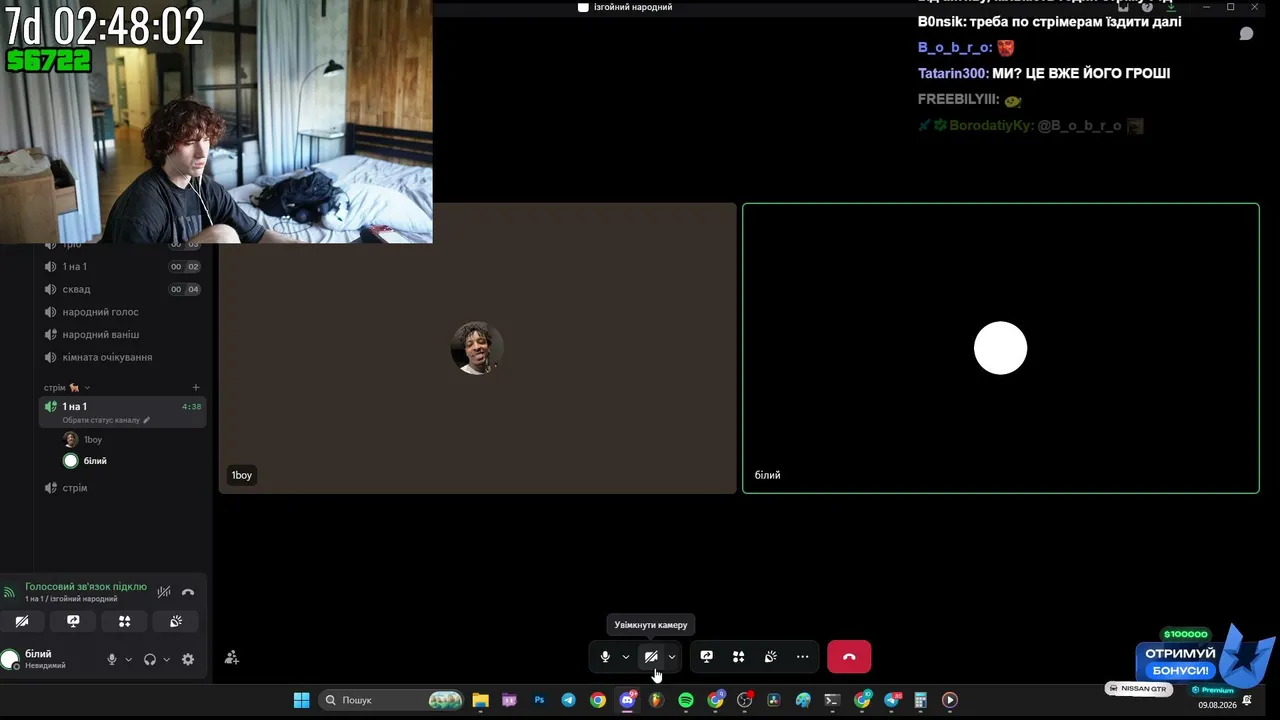This screenshot has width=1280, height=720.
Task: Join the '1 на 1' channel with 00 02
Action: (122, 267)
